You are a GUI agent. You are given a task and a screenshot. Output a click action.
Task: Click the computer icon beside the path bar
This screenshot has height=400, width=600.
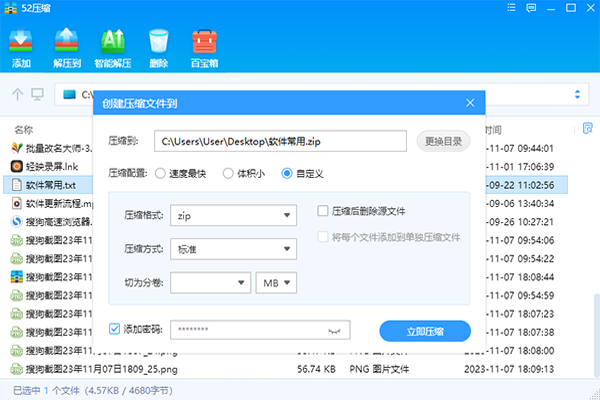coord(37,95)
